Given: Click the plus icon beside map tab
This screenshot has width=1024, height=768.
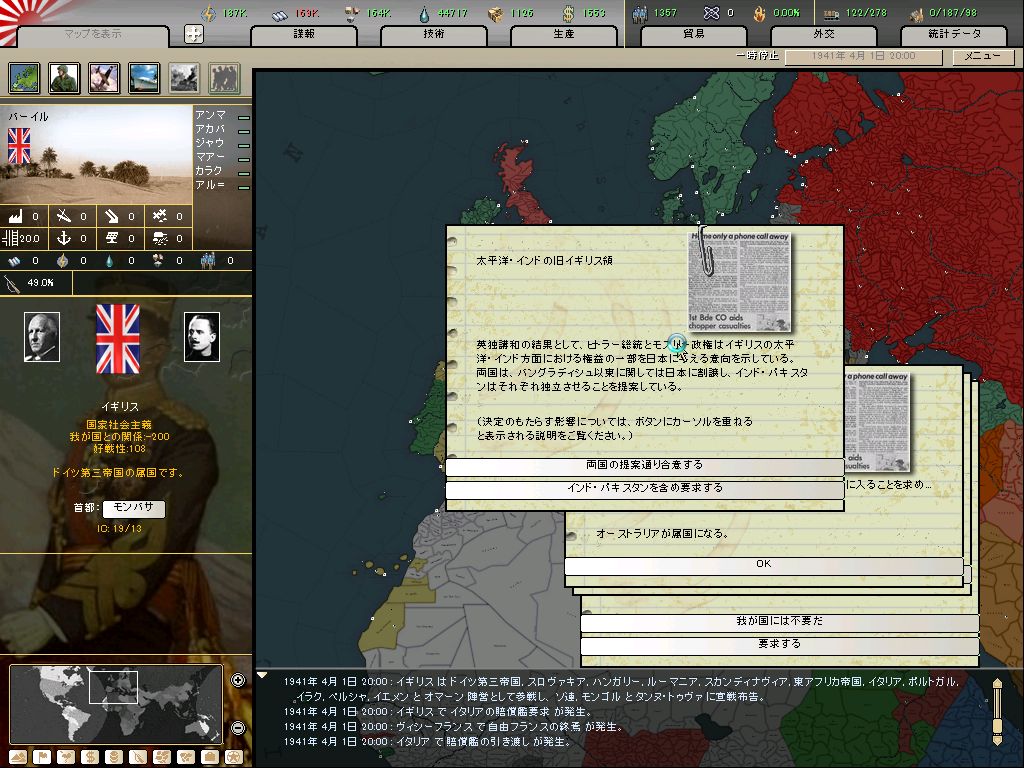Looking at the screenshot, I should pyautogui.click(x=194, y=34).
